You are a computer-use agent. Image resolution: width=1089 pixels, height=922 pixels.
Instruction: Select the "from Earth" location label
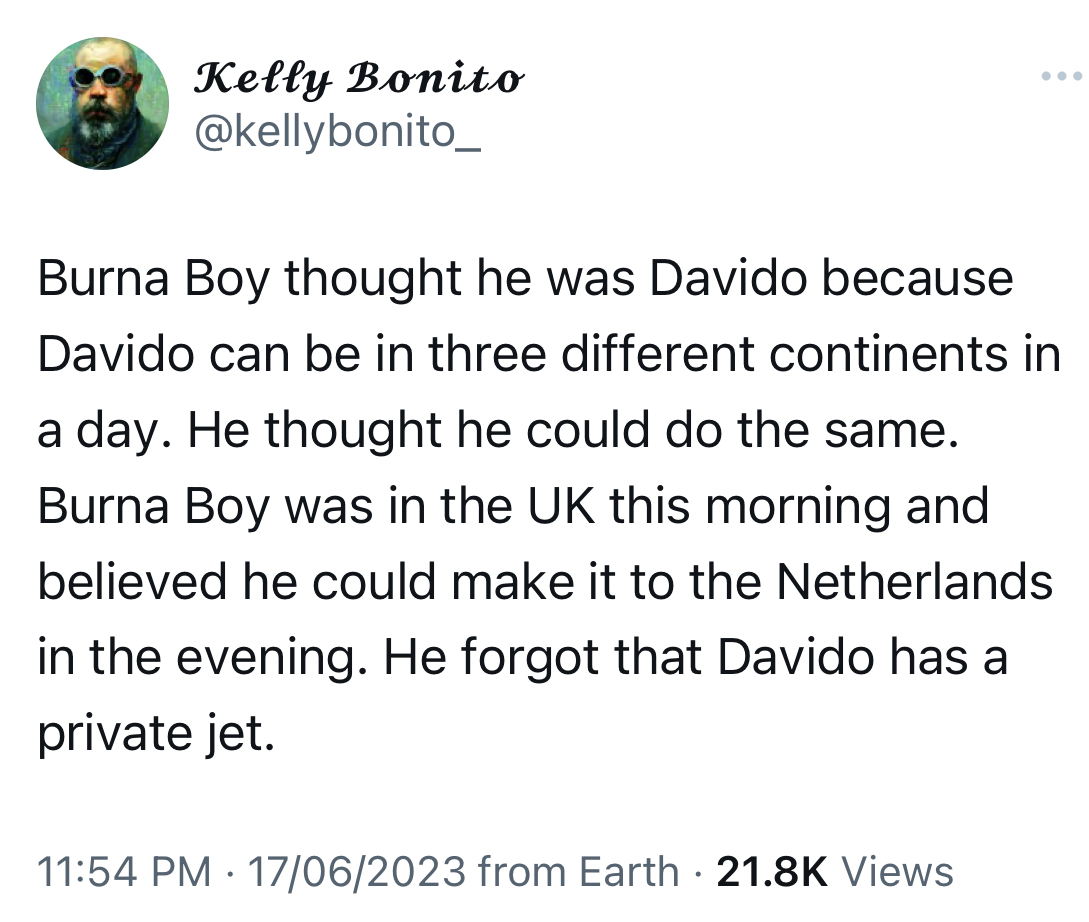pos(579,872)
